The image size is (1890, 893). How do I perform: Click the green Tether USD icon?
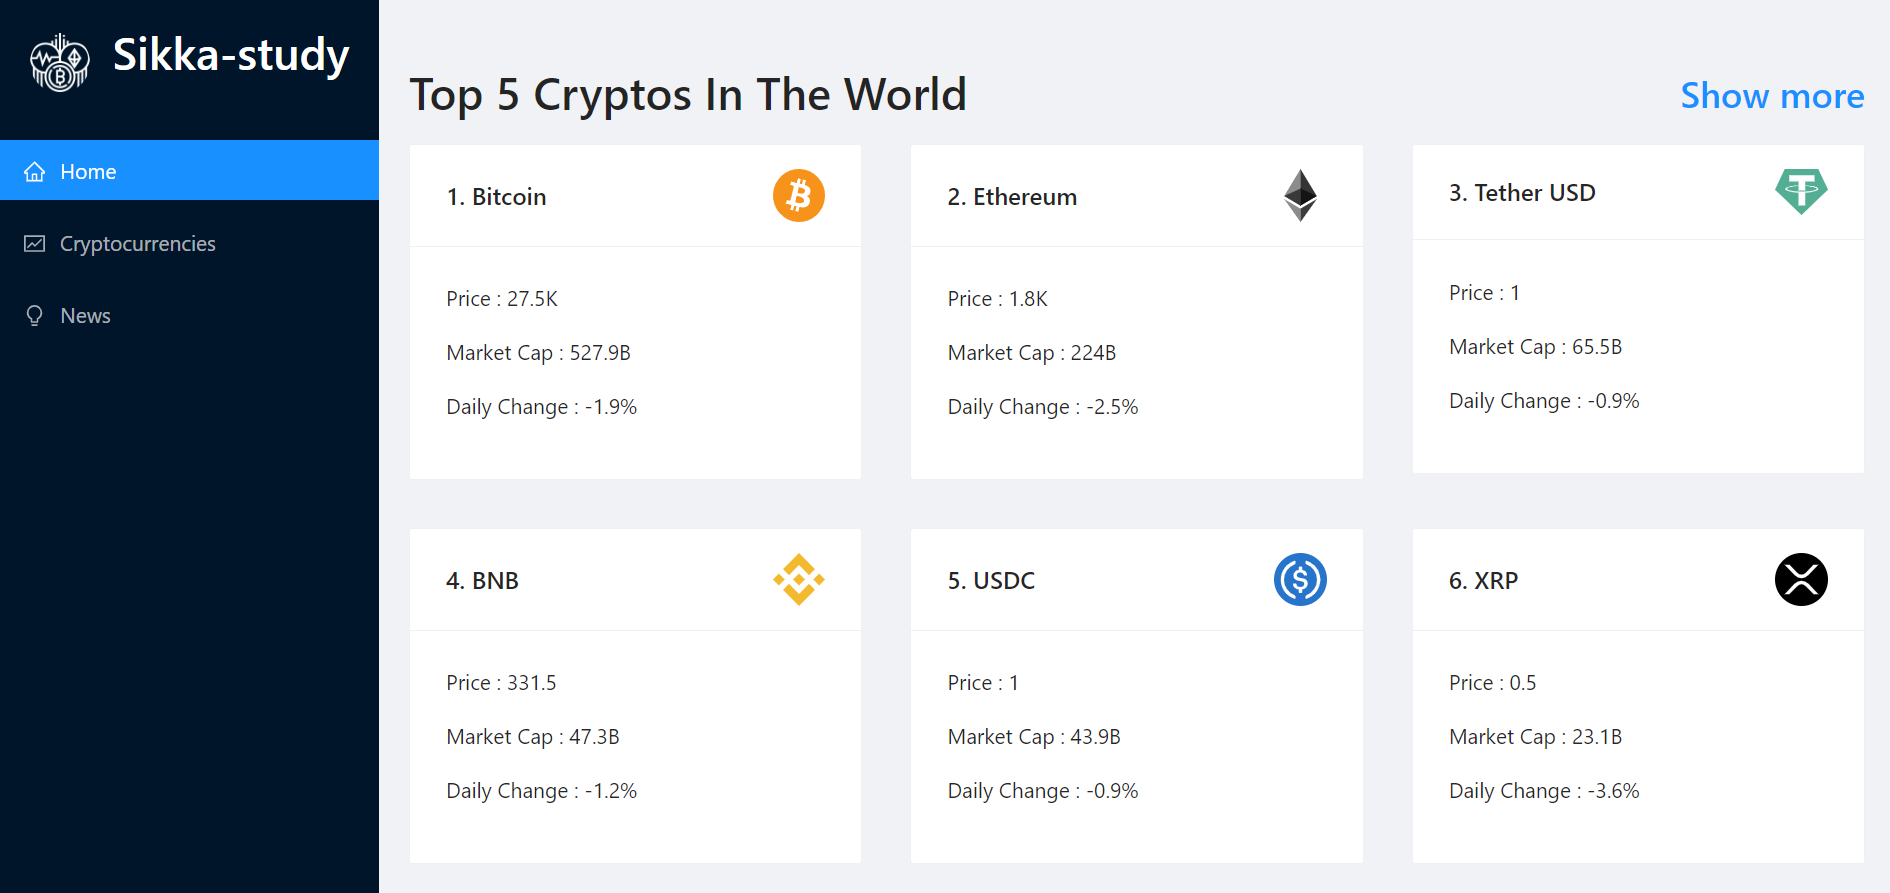(1801, 191)
